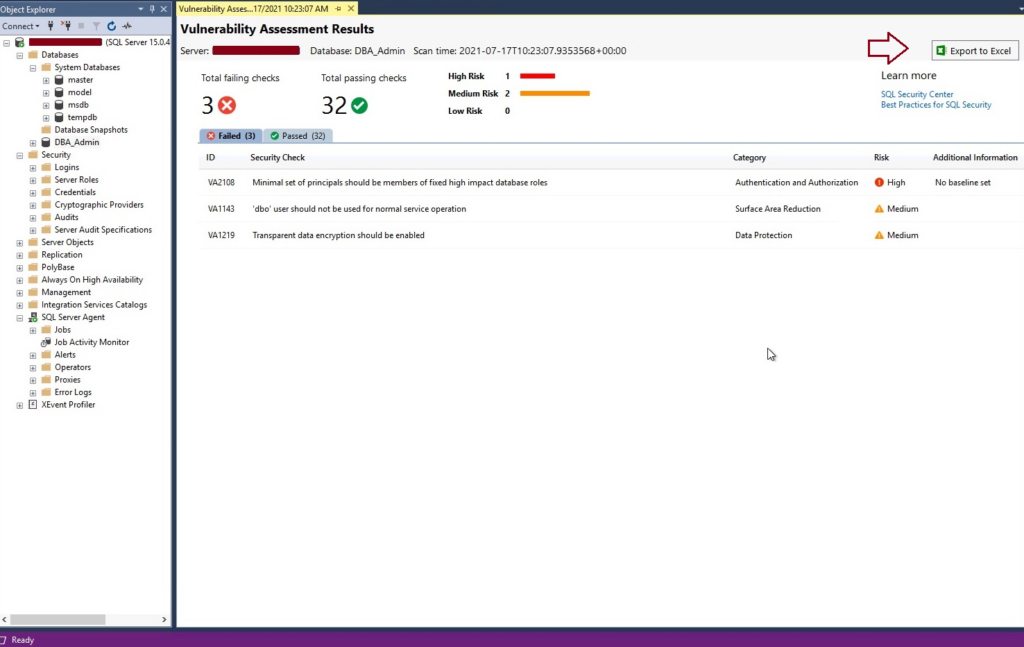The width and height of the screenshot is (1024, 647).
Task: Expand the master database node
Action: (x=46, y=80)
